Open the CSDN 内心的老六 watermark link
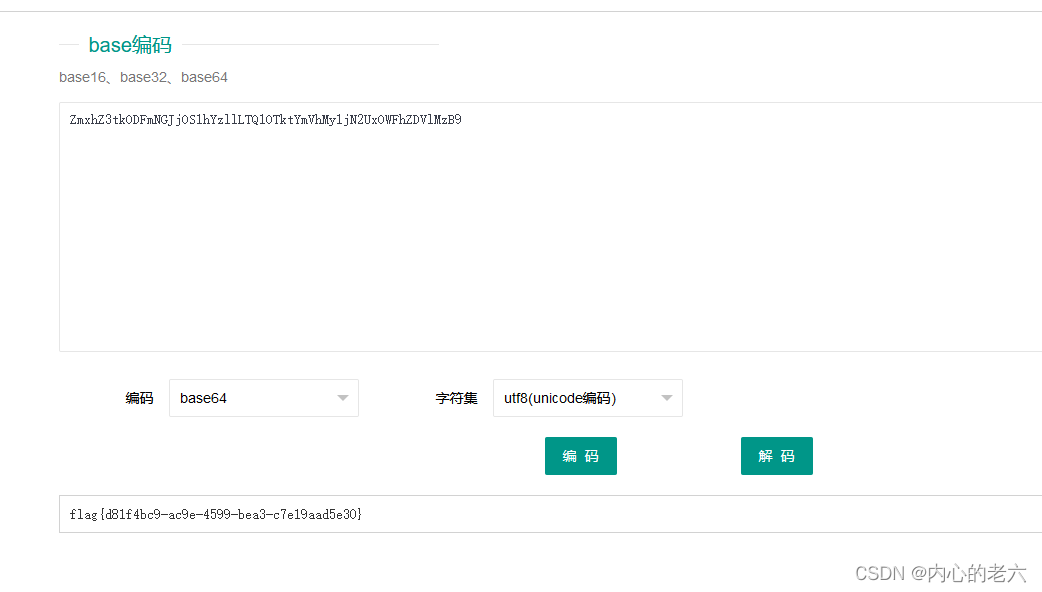The image size is (1042, 592). 941,573
